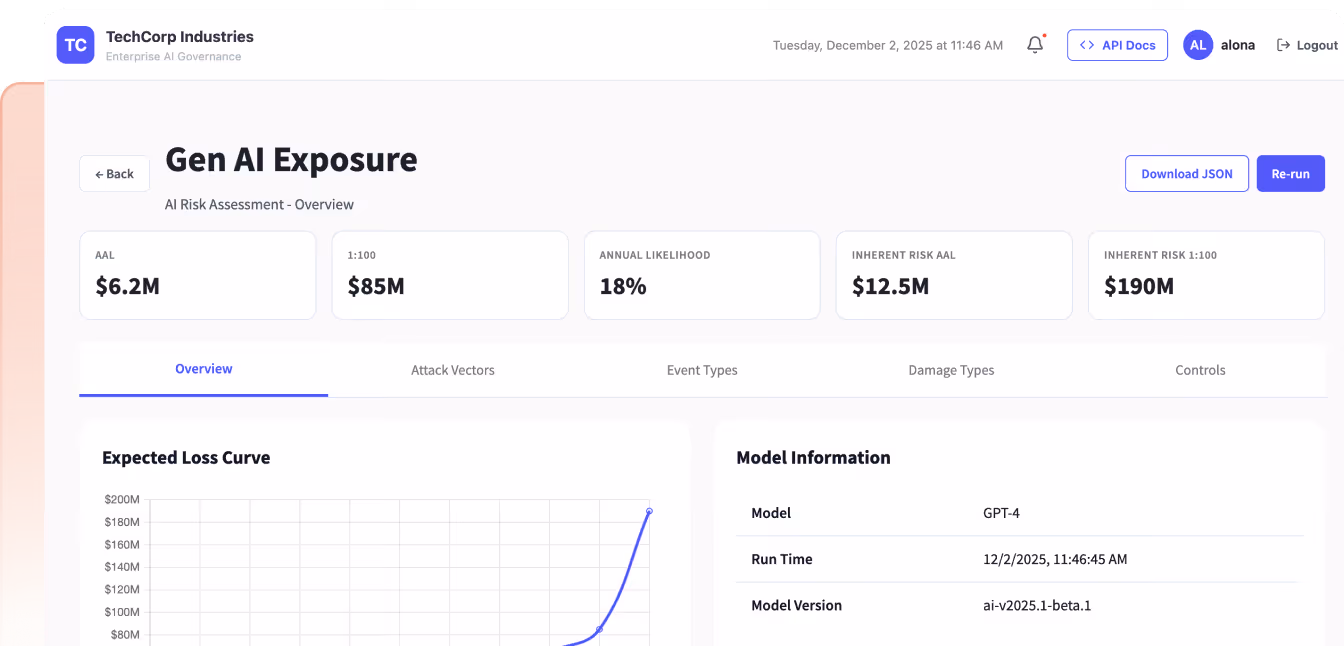This screenshot has width=1344, height=646.
Task: Switch to the Overview tab
Action: tap(204, 369)
